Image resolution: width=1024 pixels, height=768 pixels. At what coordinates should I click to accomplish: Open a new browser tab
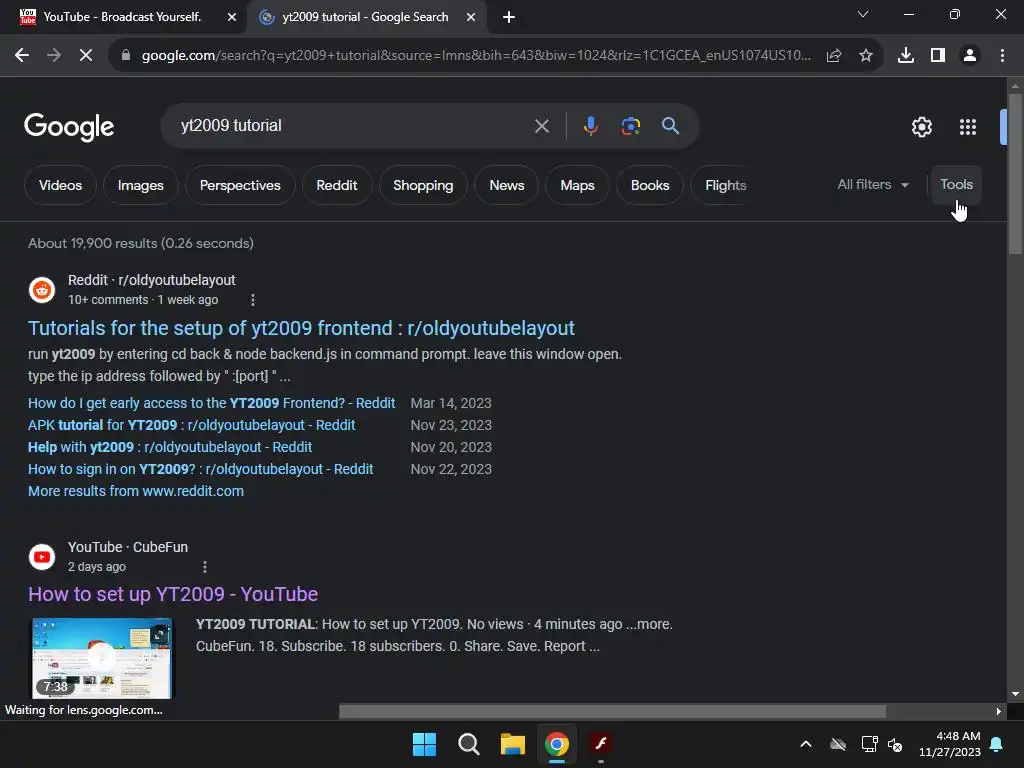(509, 17)
